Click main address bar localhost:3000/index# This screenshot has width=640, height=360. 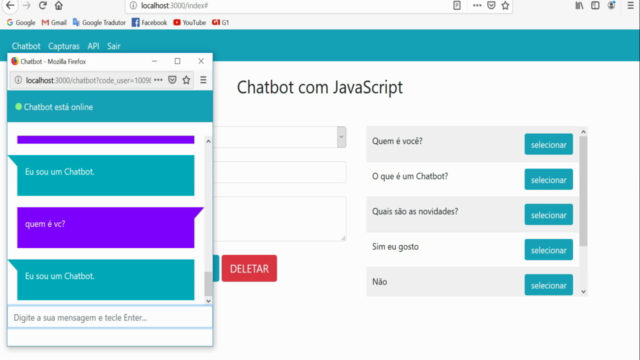pyautogui.click(x=175, y=6)
